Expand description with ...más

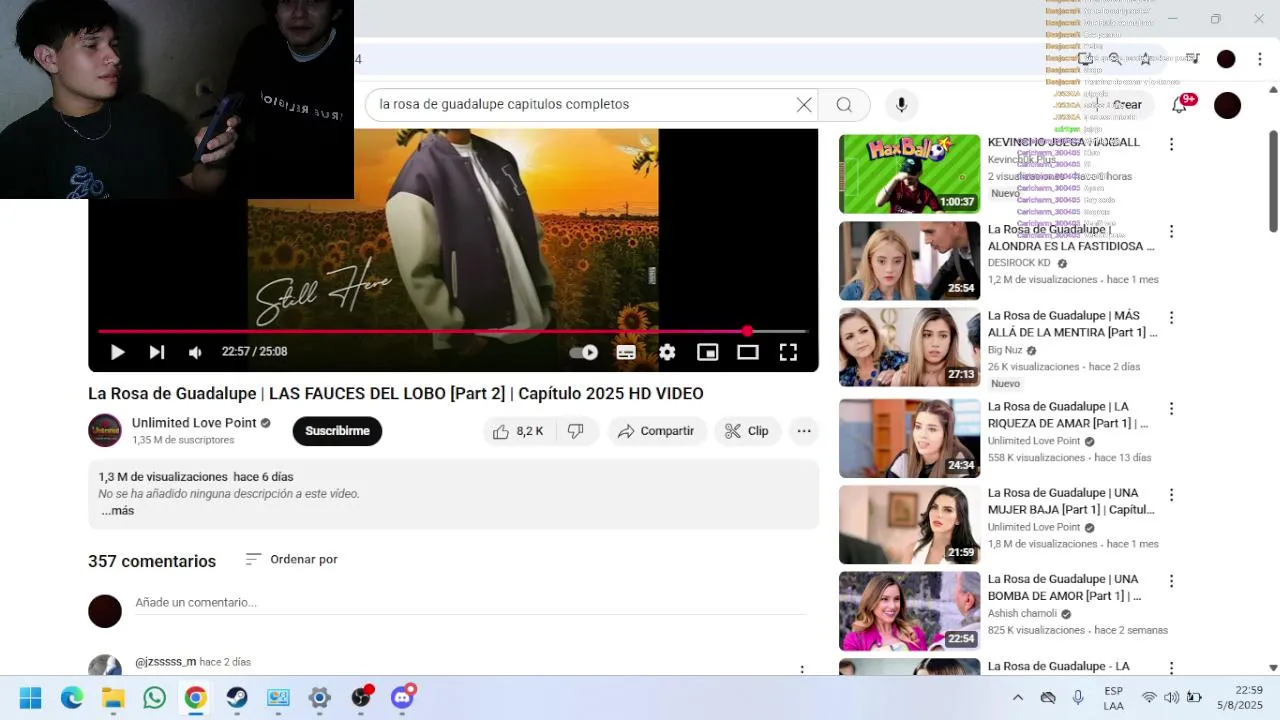coord(117,511)
